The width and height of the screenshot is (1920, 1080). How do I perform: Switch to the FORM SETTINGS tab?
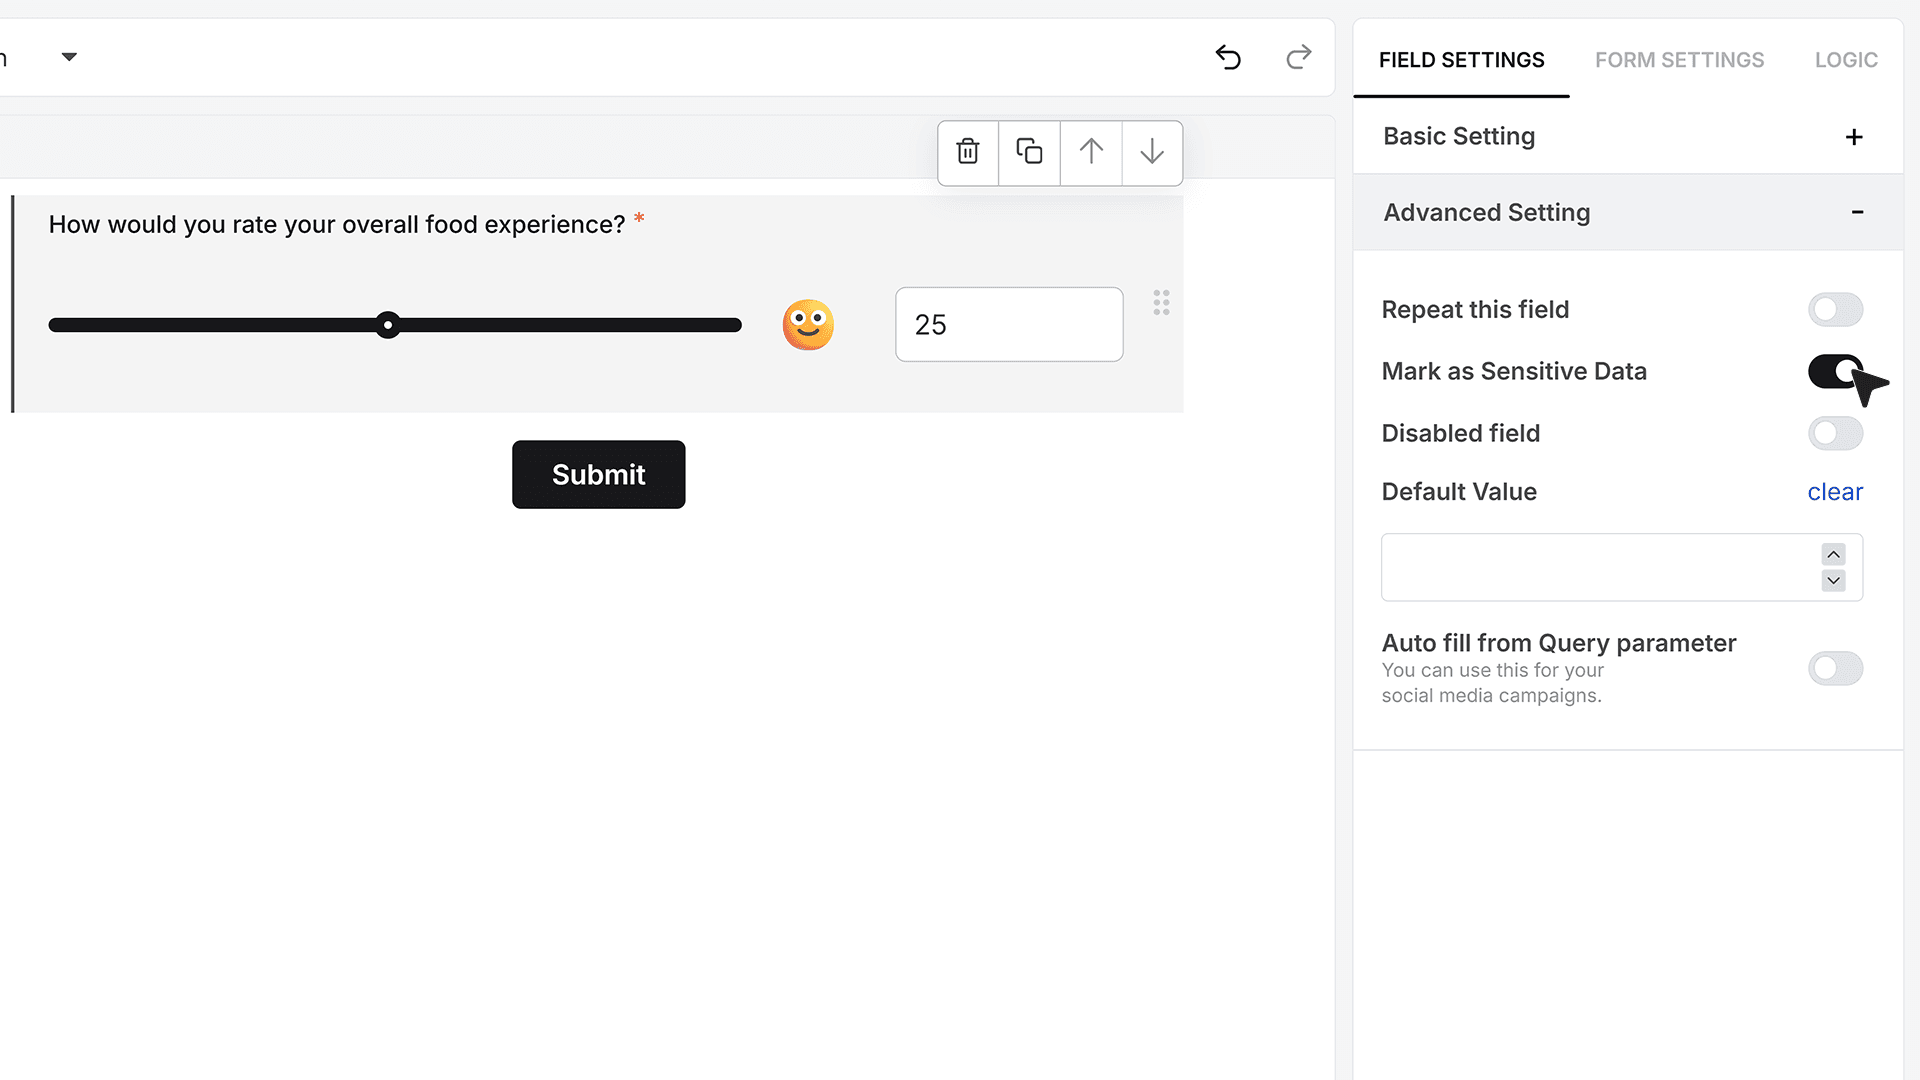tap(1679, 60)
